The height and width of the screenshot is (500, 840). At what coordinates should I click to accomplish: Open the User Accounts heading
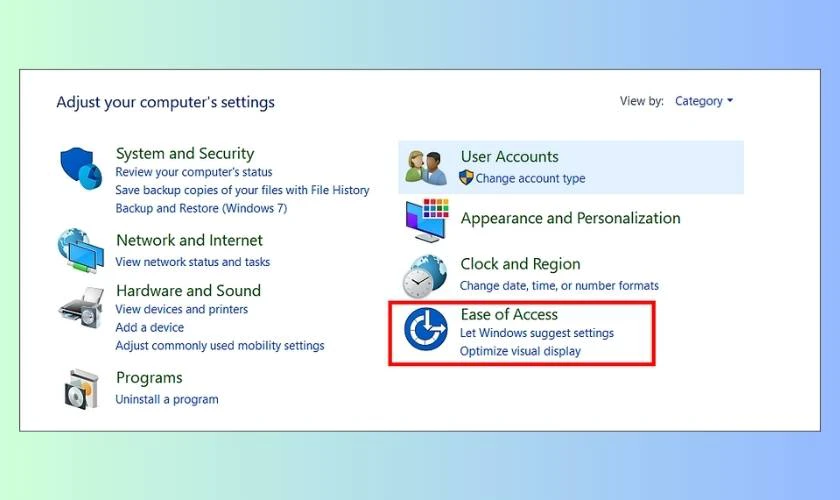(x=509, y=156)
